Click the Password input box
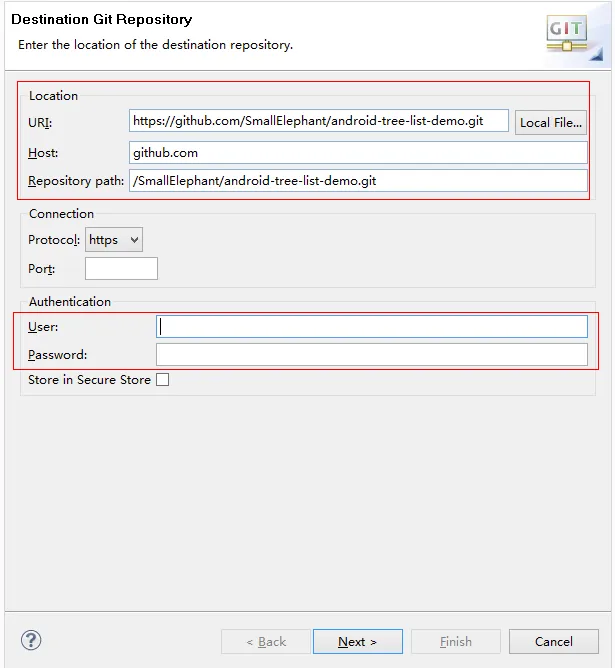Viewport: 615px width, 668px height. coord(372,355)
